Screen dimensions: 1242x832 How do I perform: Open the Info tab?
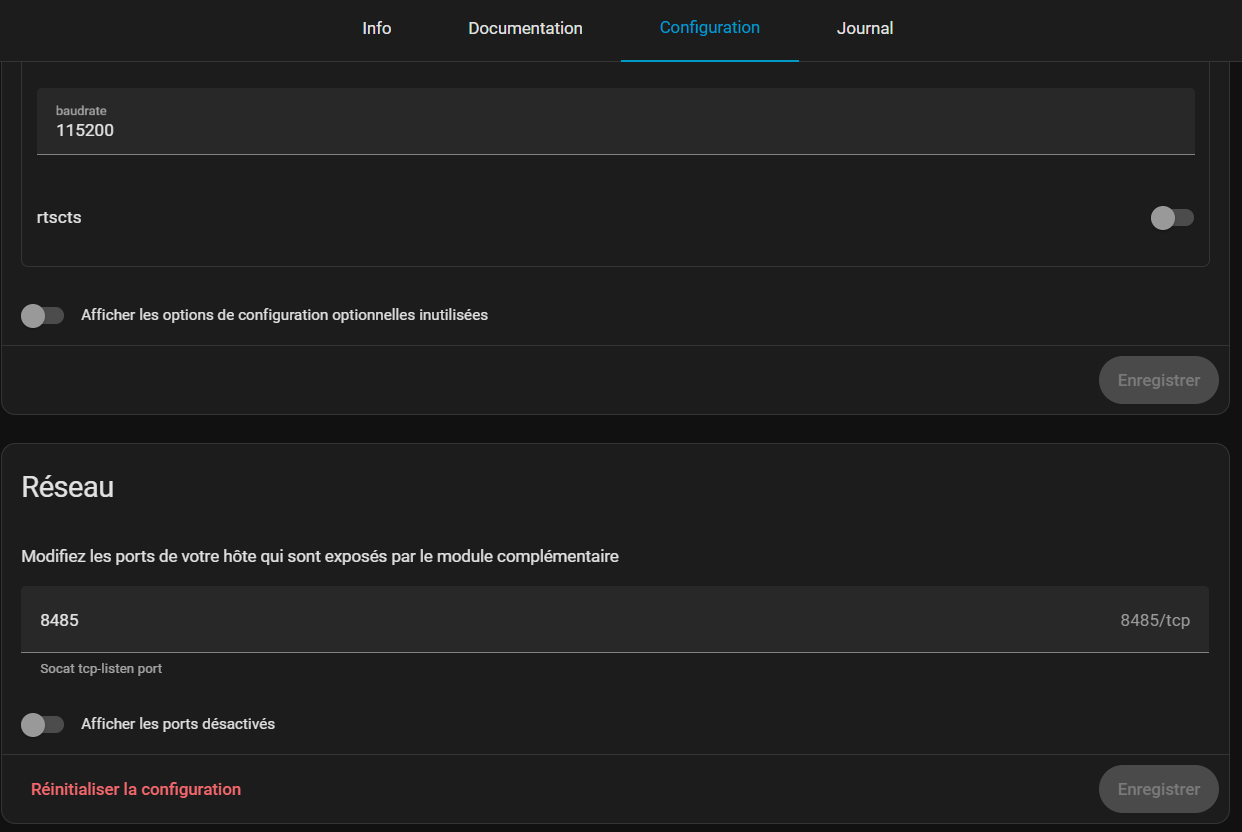pyautogui.click(x=376, y=28)
